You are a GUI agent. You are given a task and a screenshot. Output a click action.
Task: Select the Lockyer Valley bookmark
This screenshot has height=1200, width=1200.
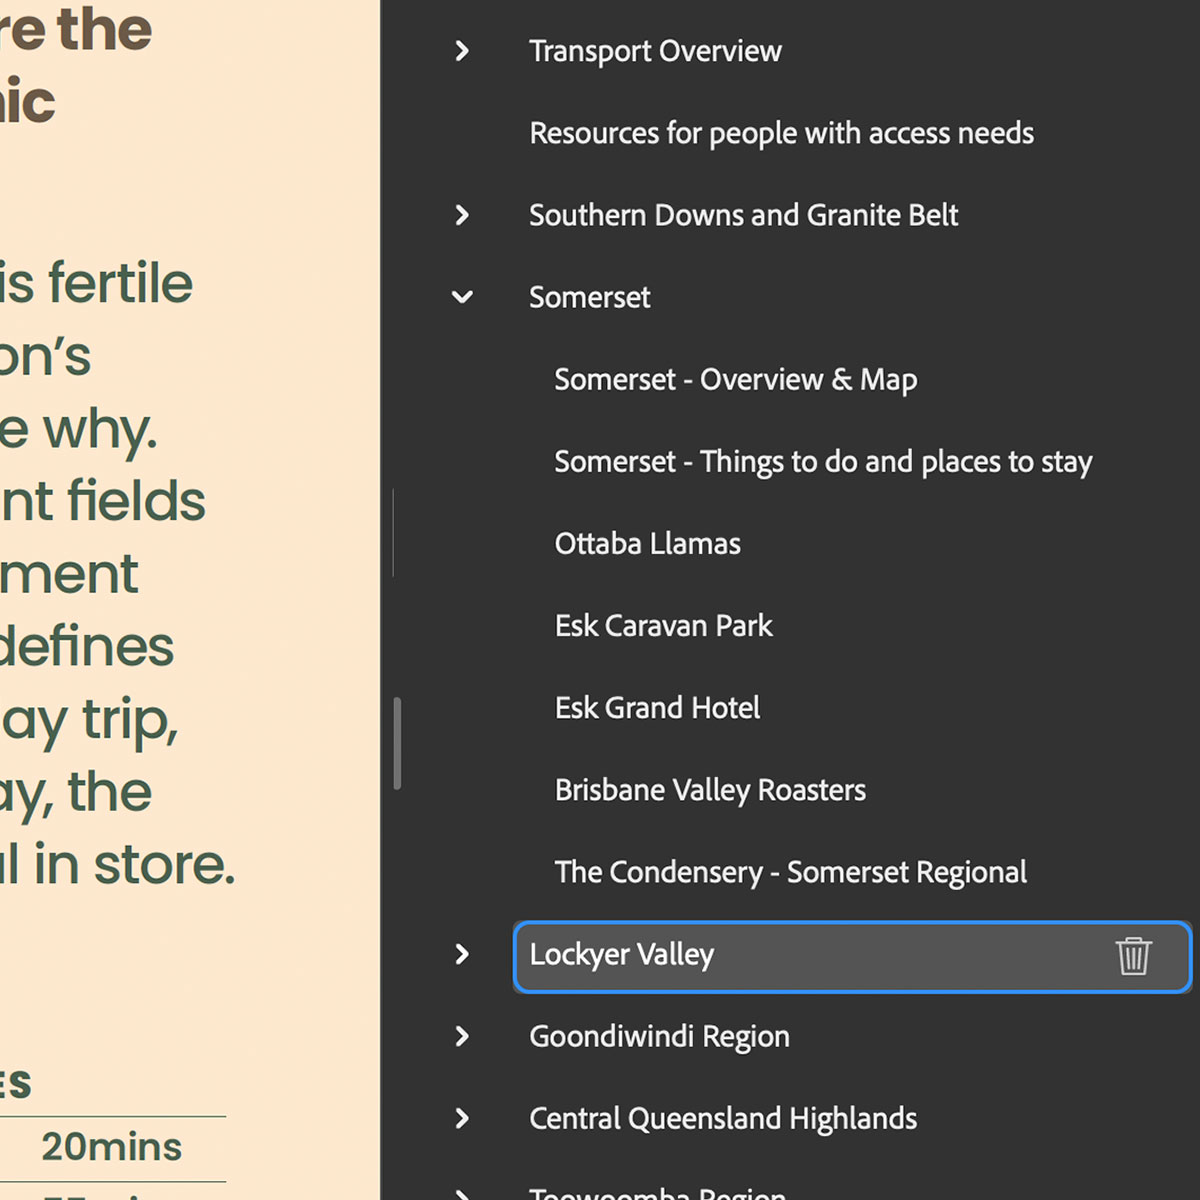click(x=621, y=955)
